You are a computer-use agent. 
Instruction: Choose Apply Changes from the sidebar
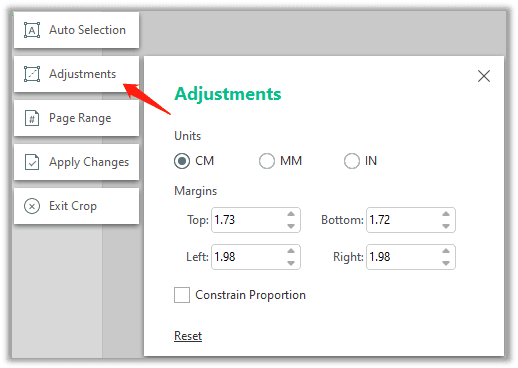[x=76, y=162]
